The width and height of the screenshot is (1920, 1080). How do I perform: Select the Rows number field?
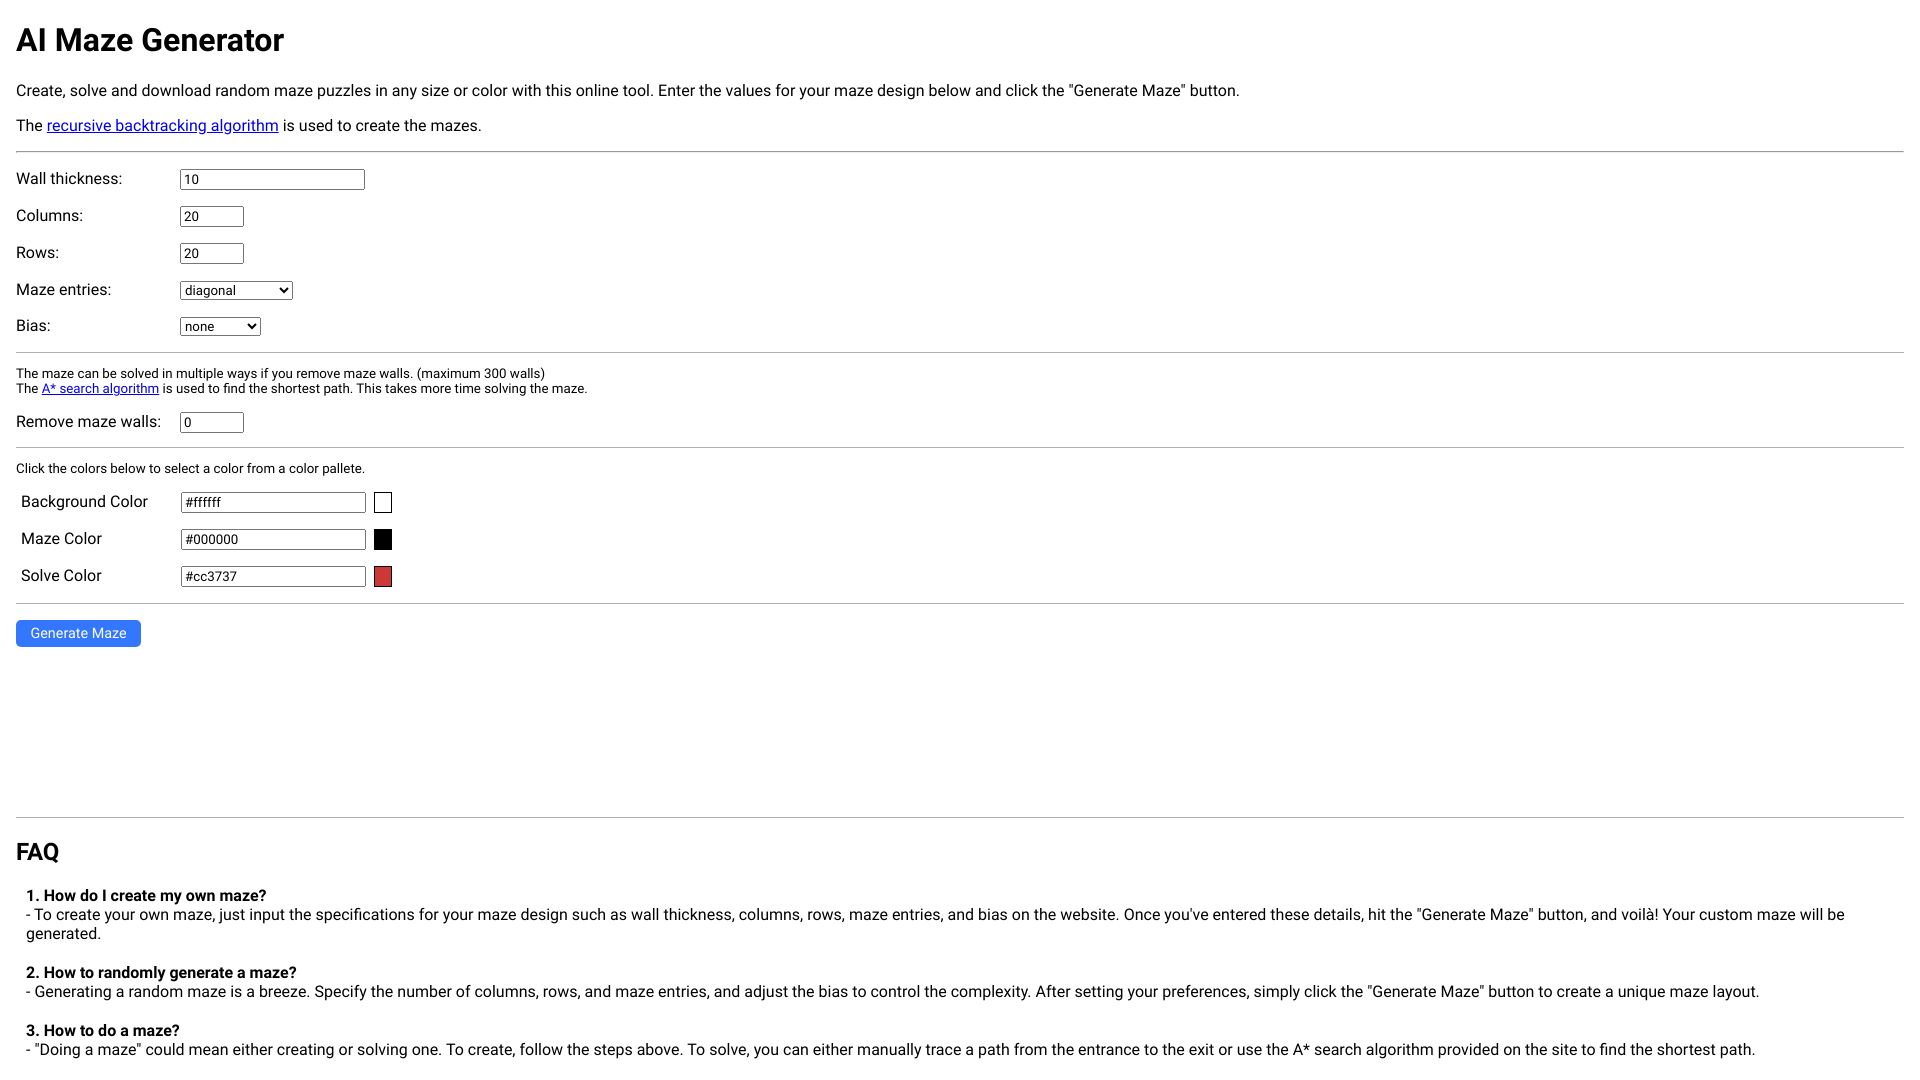point(211,254)
